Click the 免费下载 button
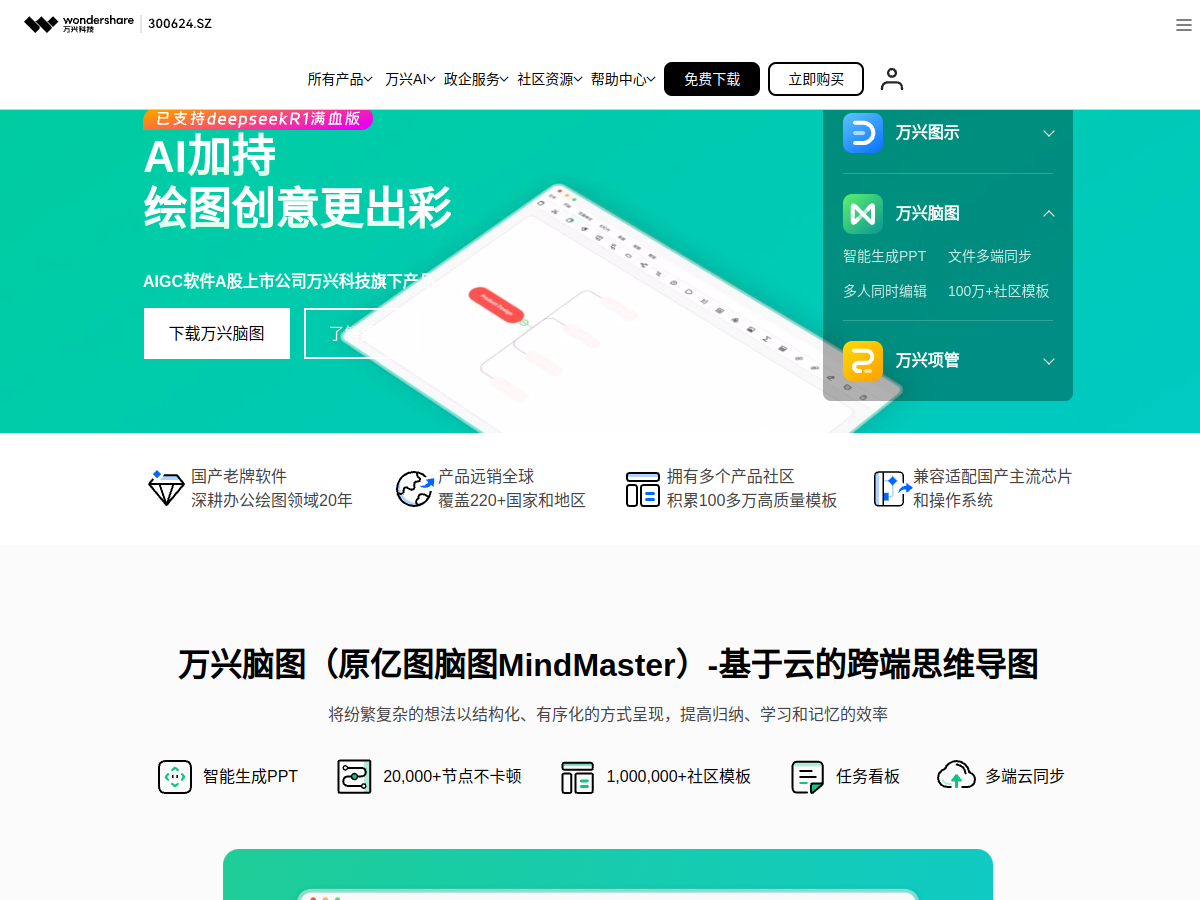 pos(712,79)
